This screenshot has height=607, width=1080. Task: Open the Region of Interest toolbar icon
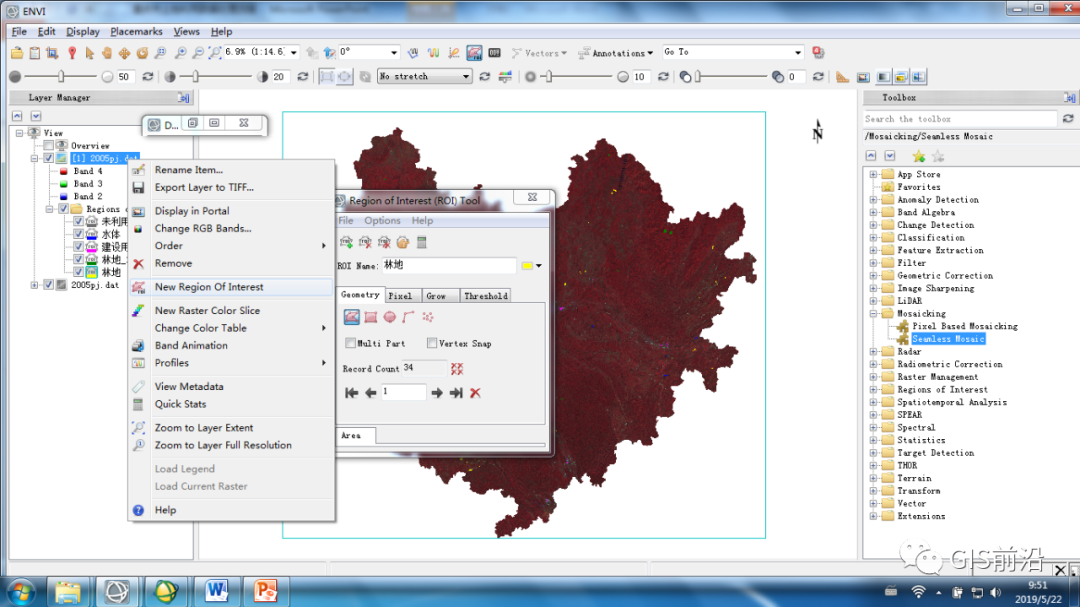[x=475, y=53]
